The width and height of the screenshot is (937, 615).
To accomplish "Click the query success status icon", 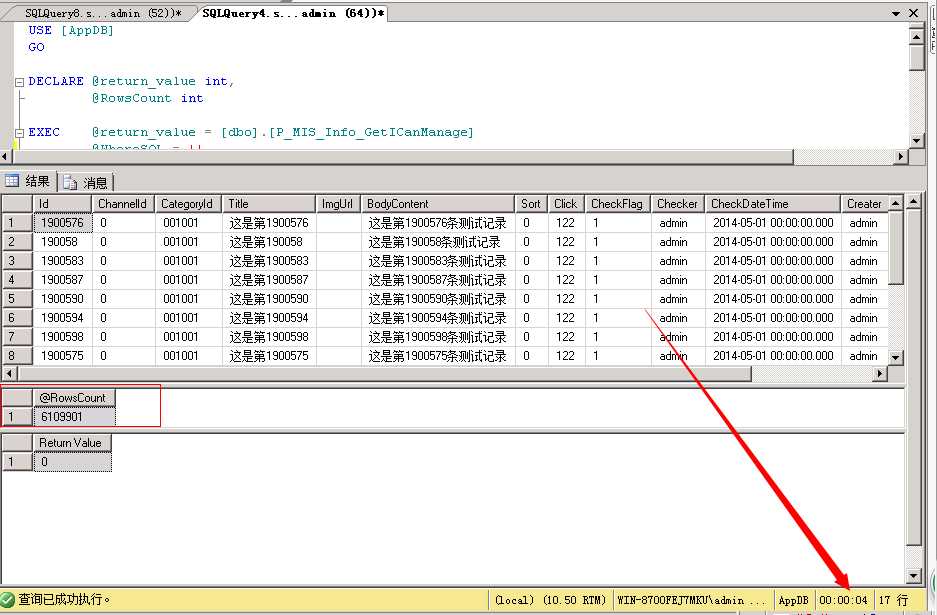I will [x=8, y=599].
